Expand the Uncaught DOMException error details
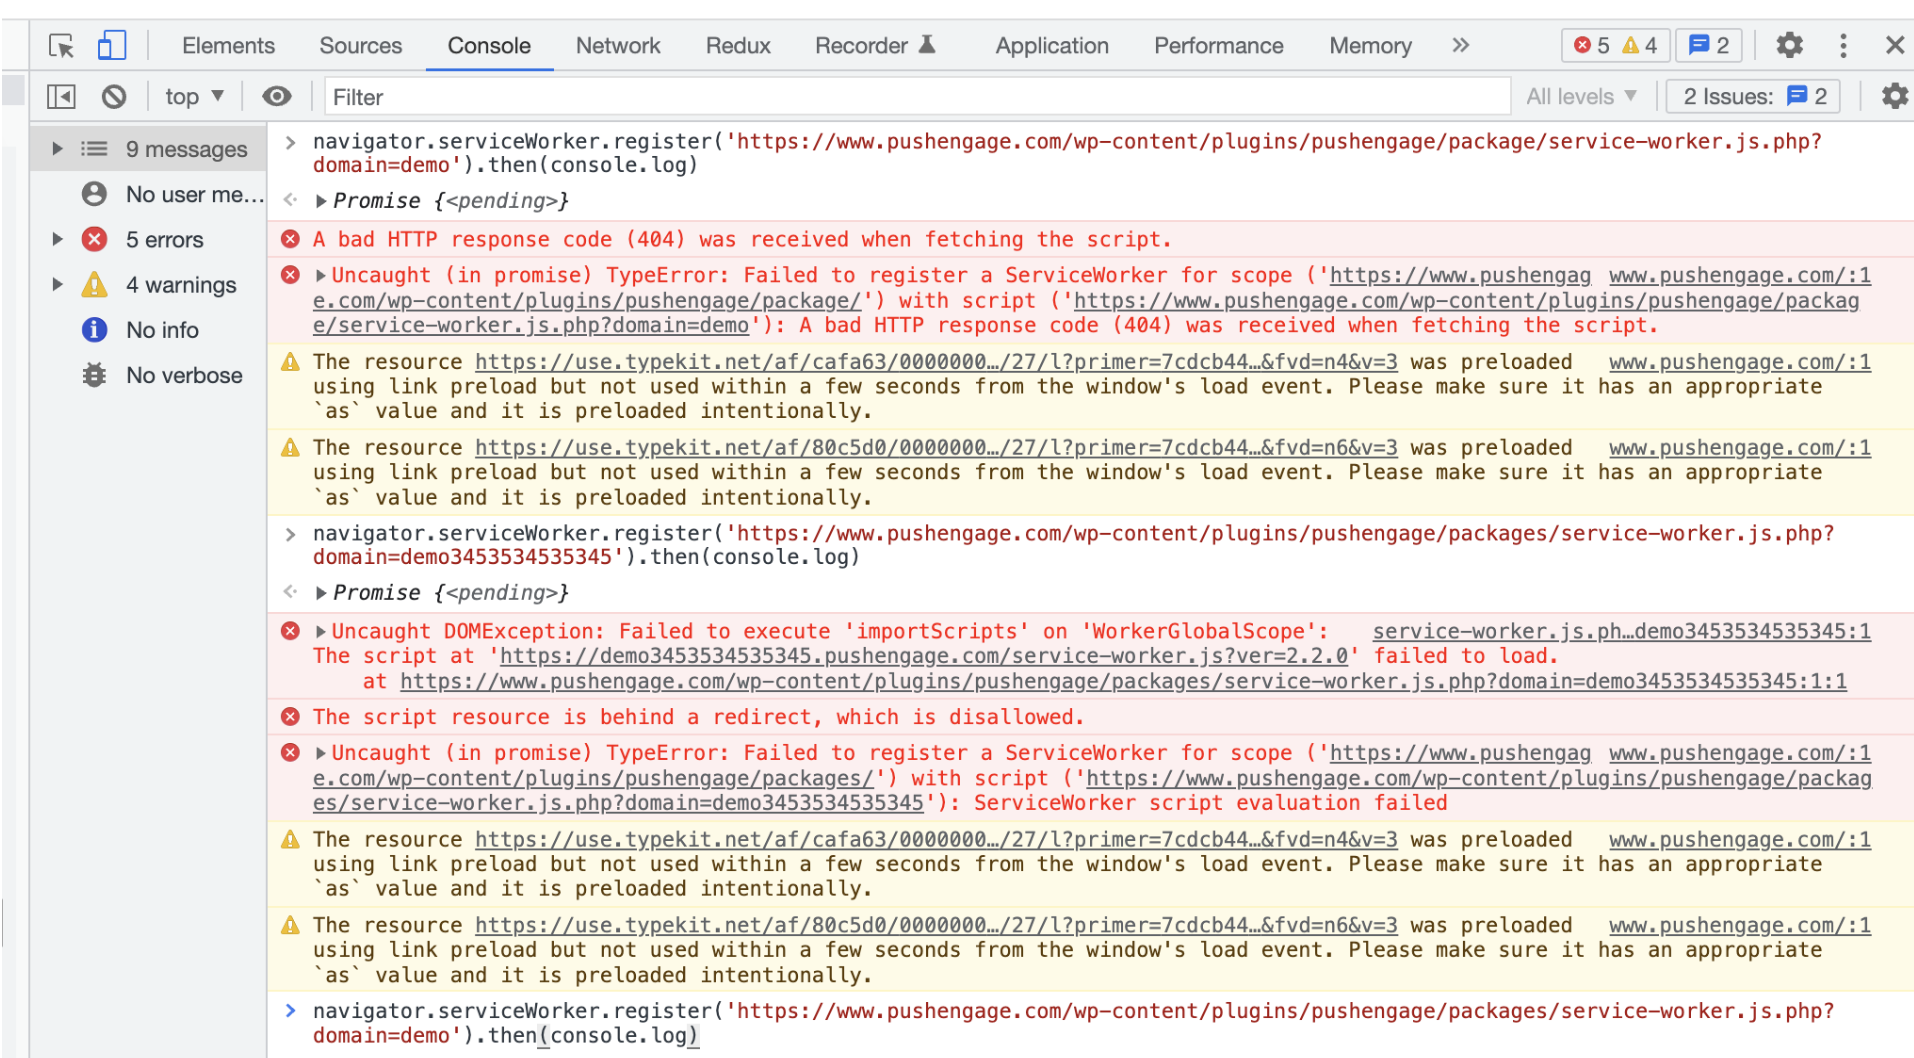This screenshot has height=1058, width=1914. [x=321, y=630]
